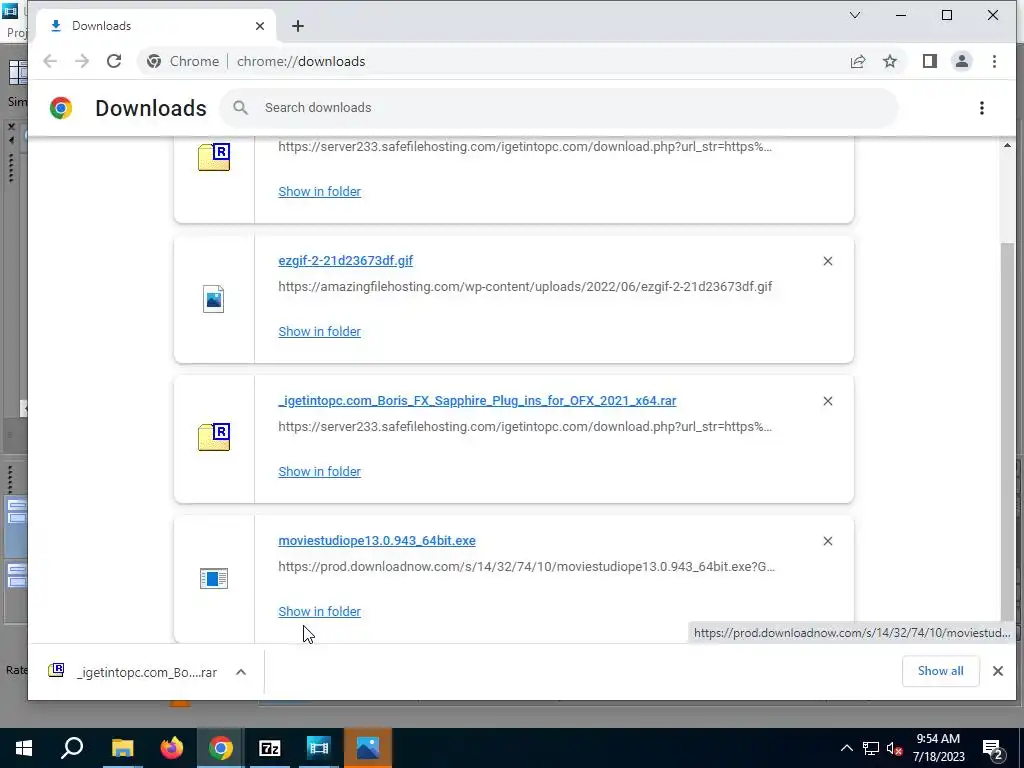Open the Chrome three-dot browser menu

coord(994,61)
